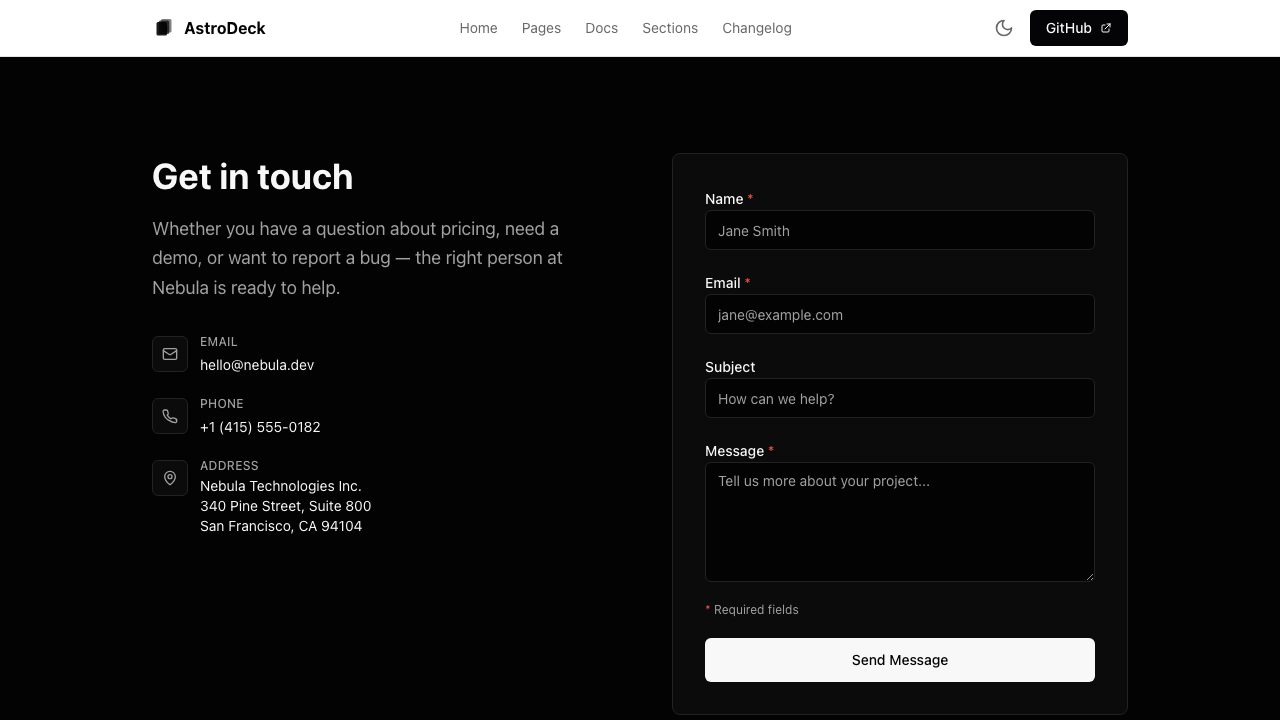Click the phone handset icon
The image size is (1280, 720).
tap(170, 416)
